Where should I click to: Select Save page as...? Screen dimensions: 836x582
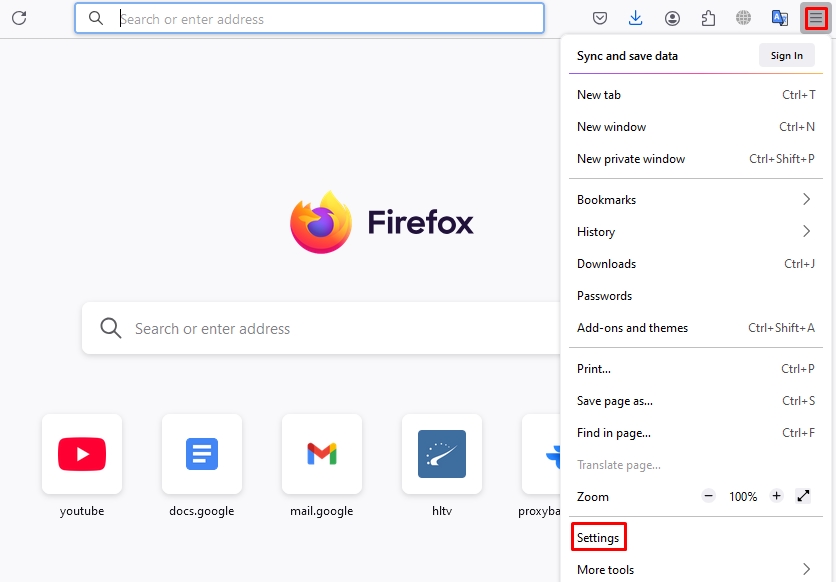click(696, 401)
